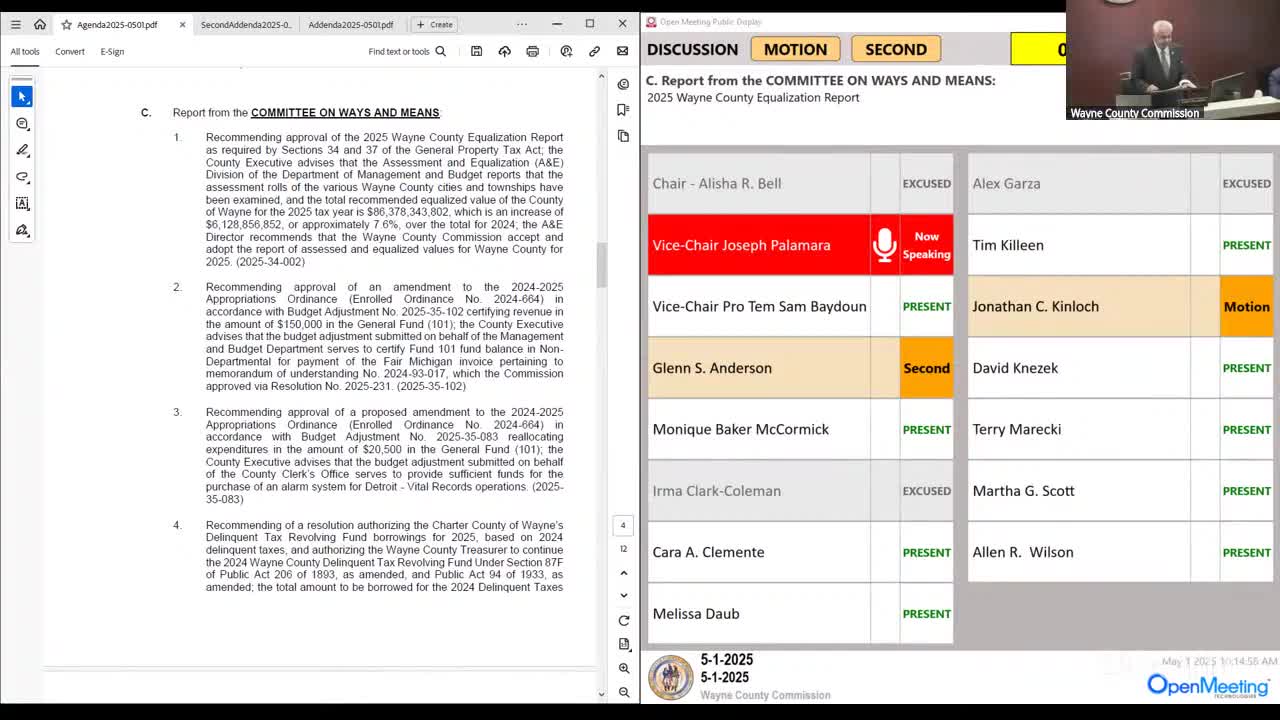This screenshot has width=1280, height=720.
Task: Switch to the SecondAddenda2025 tab
Action: (x=246, y=24)
